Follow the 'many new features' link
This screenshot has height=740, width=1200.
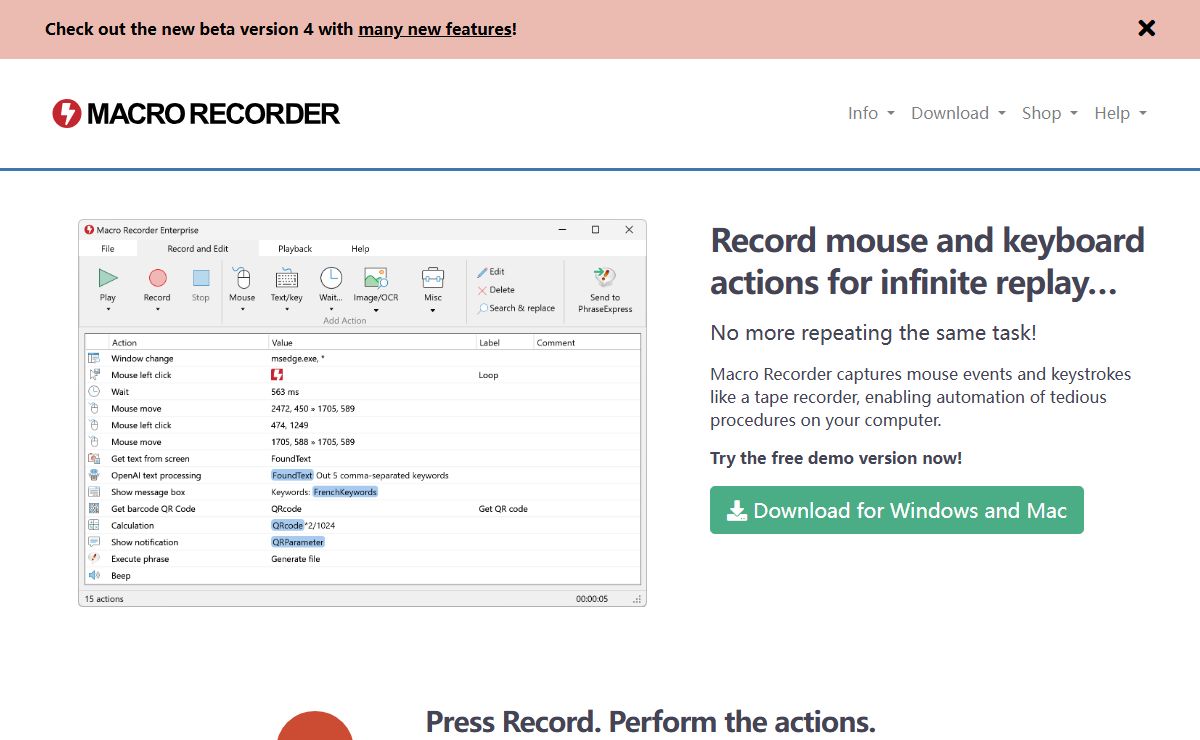tap(435, 29)
